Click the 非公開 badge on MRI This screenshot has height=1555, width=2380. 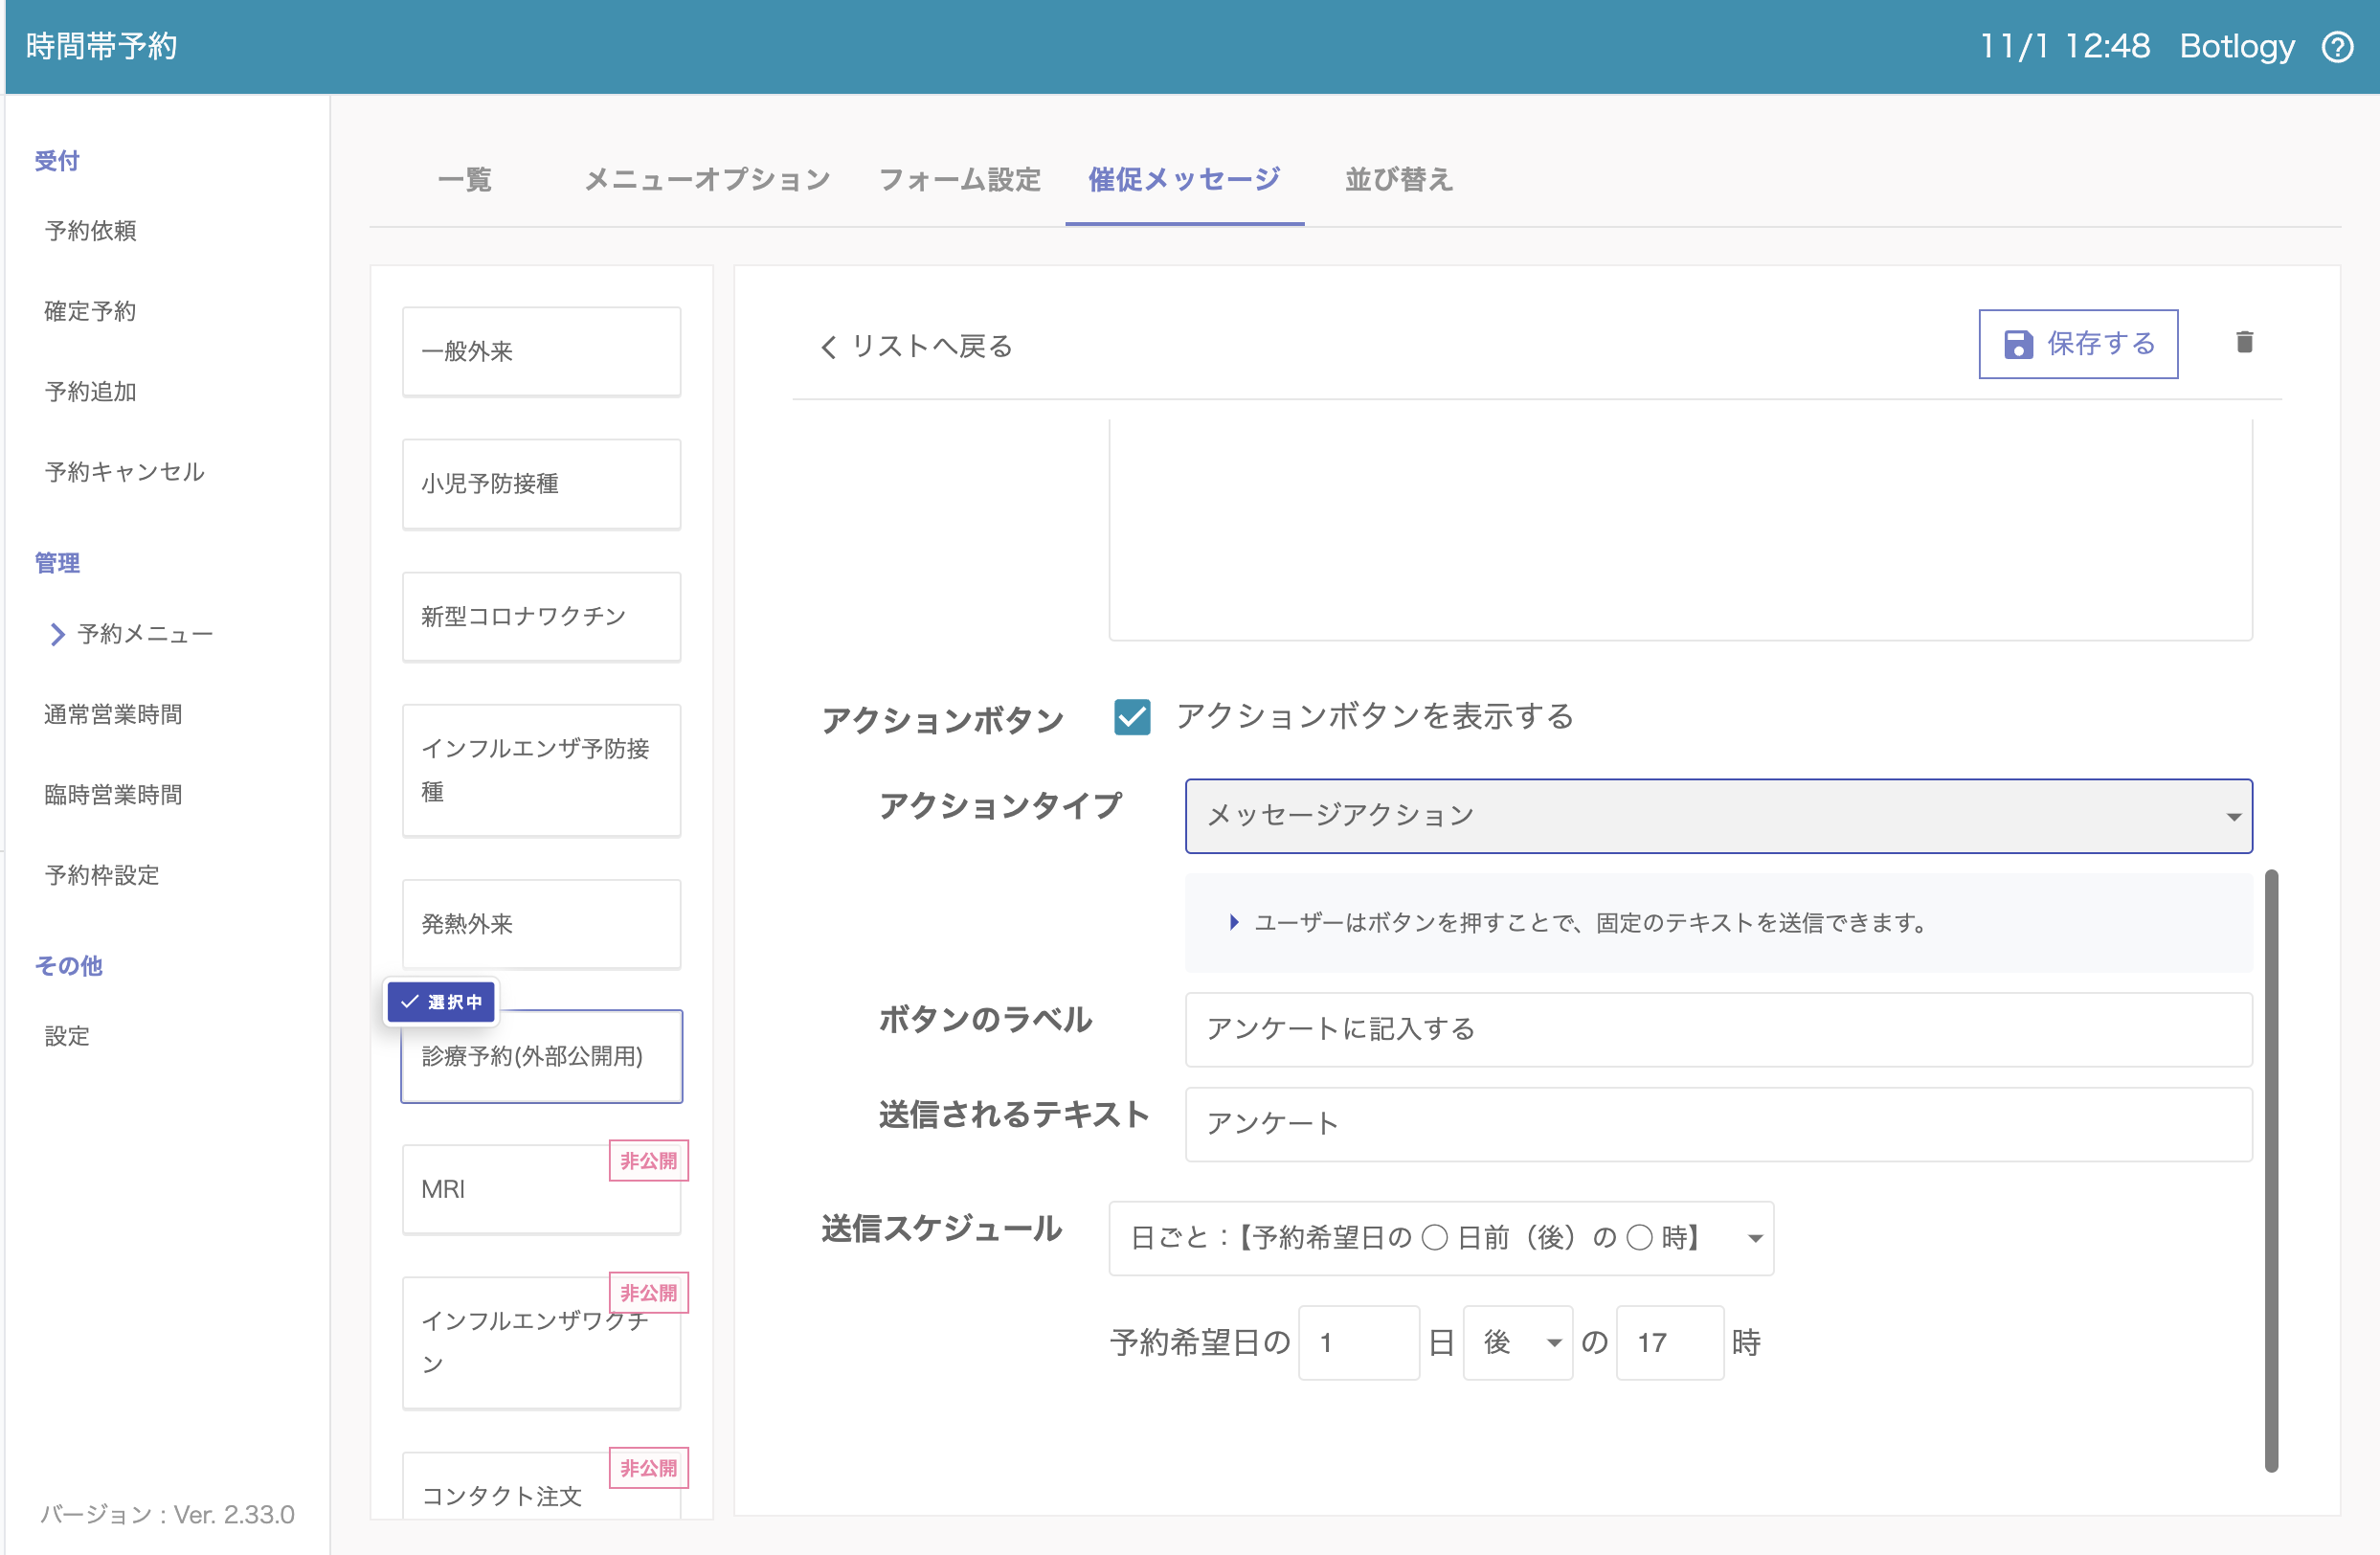pos(648,1160)
